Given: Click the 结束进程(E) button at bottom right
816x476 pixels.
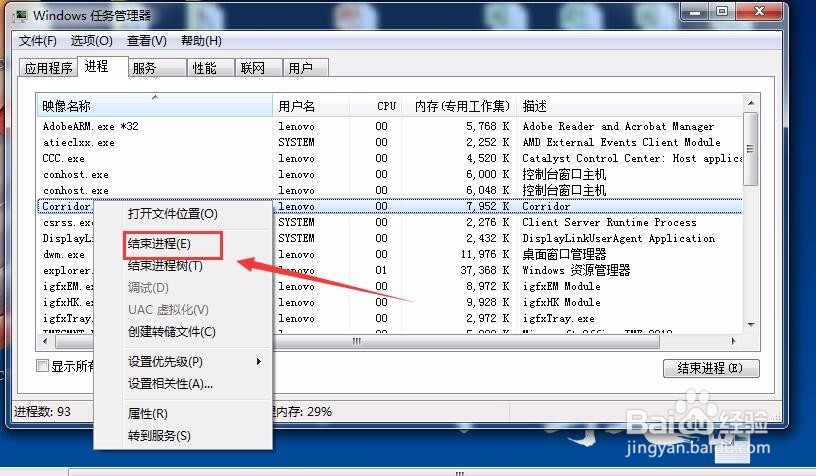Looking at the screenshot, I should pyautogui.click(x=711, y=368).
